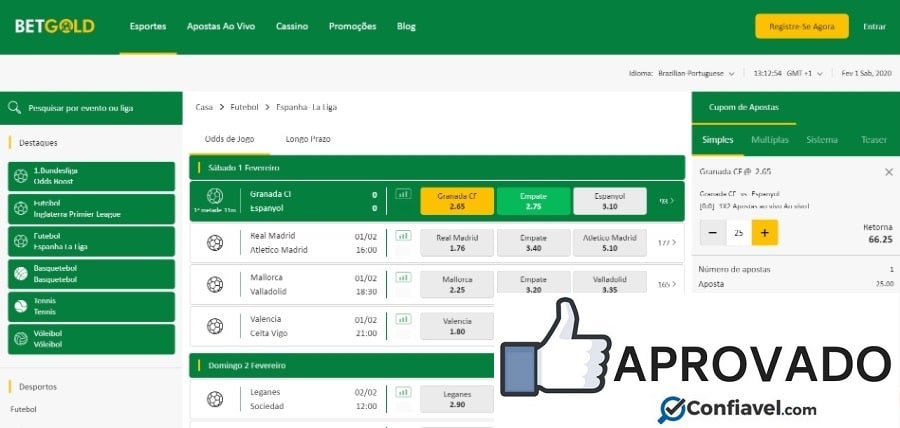Click soccer icon beside Valencia match
900x428 pixels.
pyautogui.click(x=215, y=326)
